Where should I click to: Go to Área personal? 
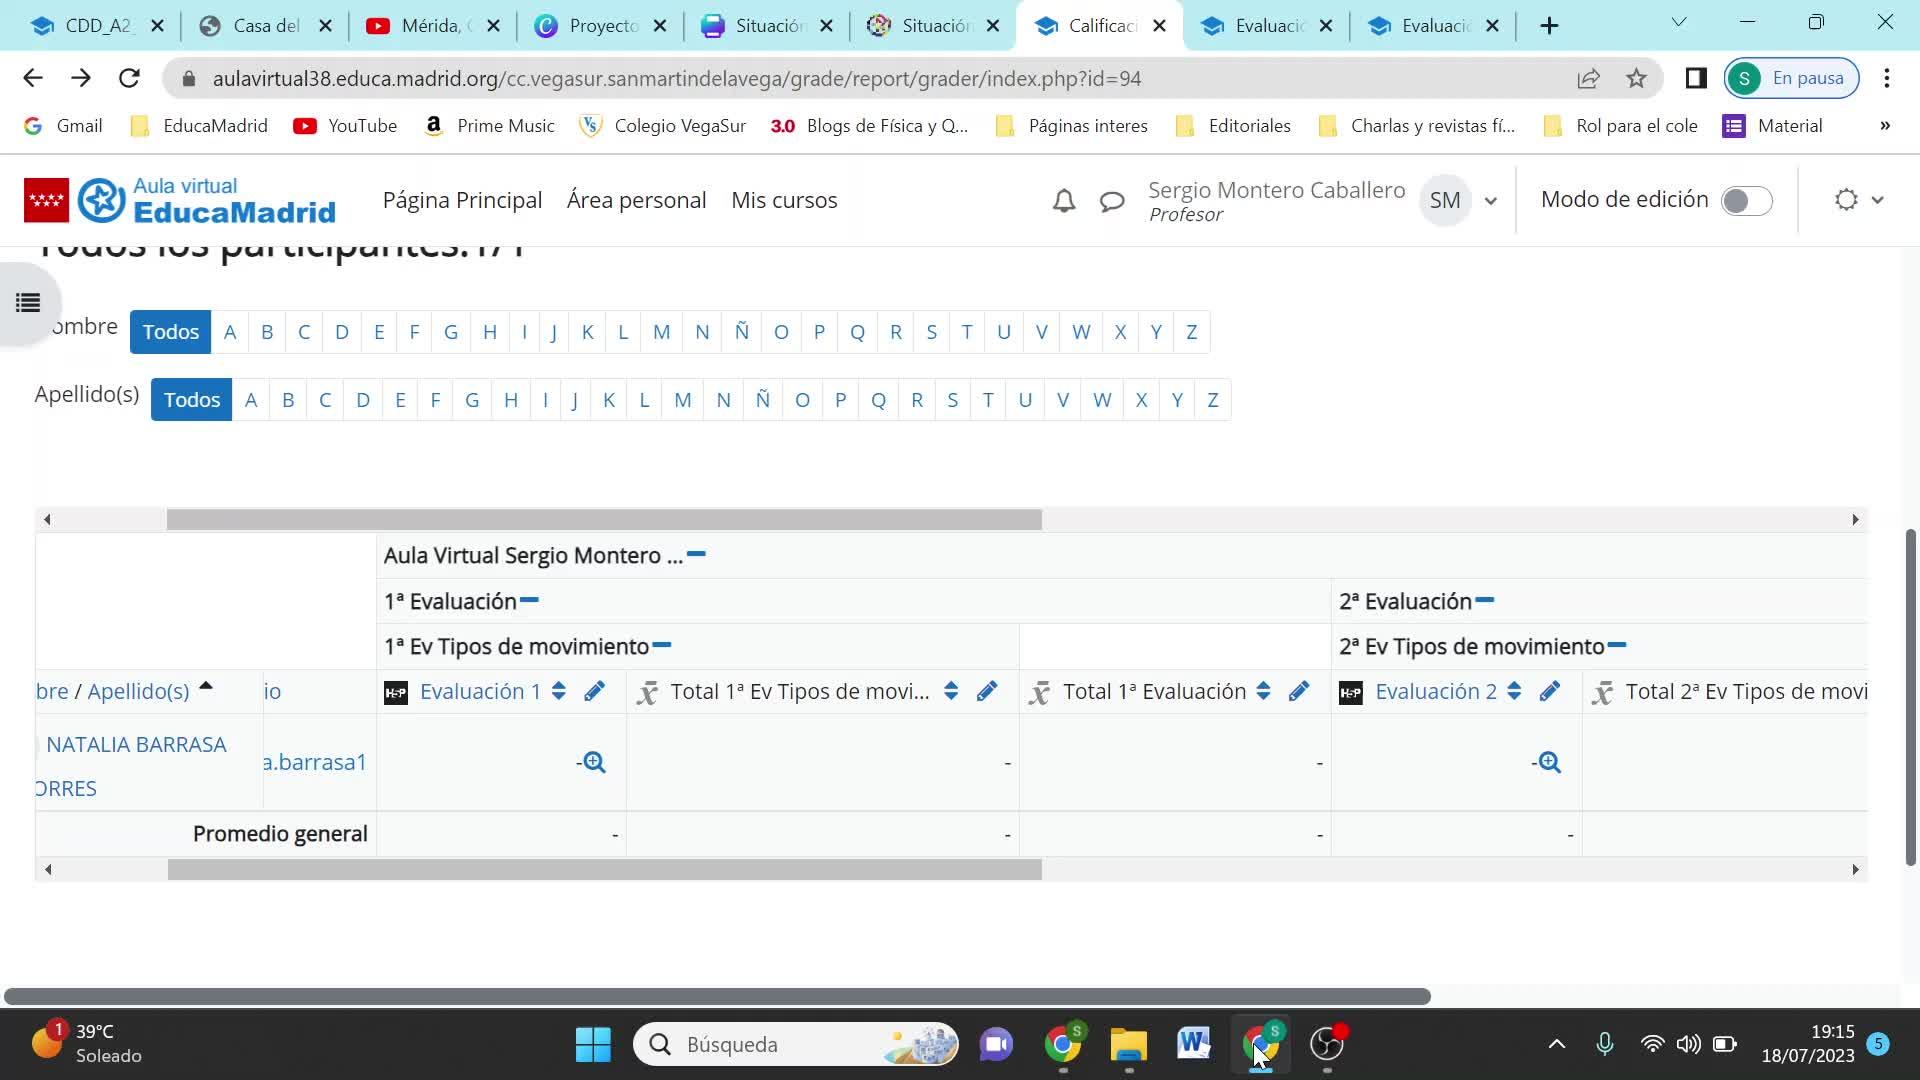636,200
